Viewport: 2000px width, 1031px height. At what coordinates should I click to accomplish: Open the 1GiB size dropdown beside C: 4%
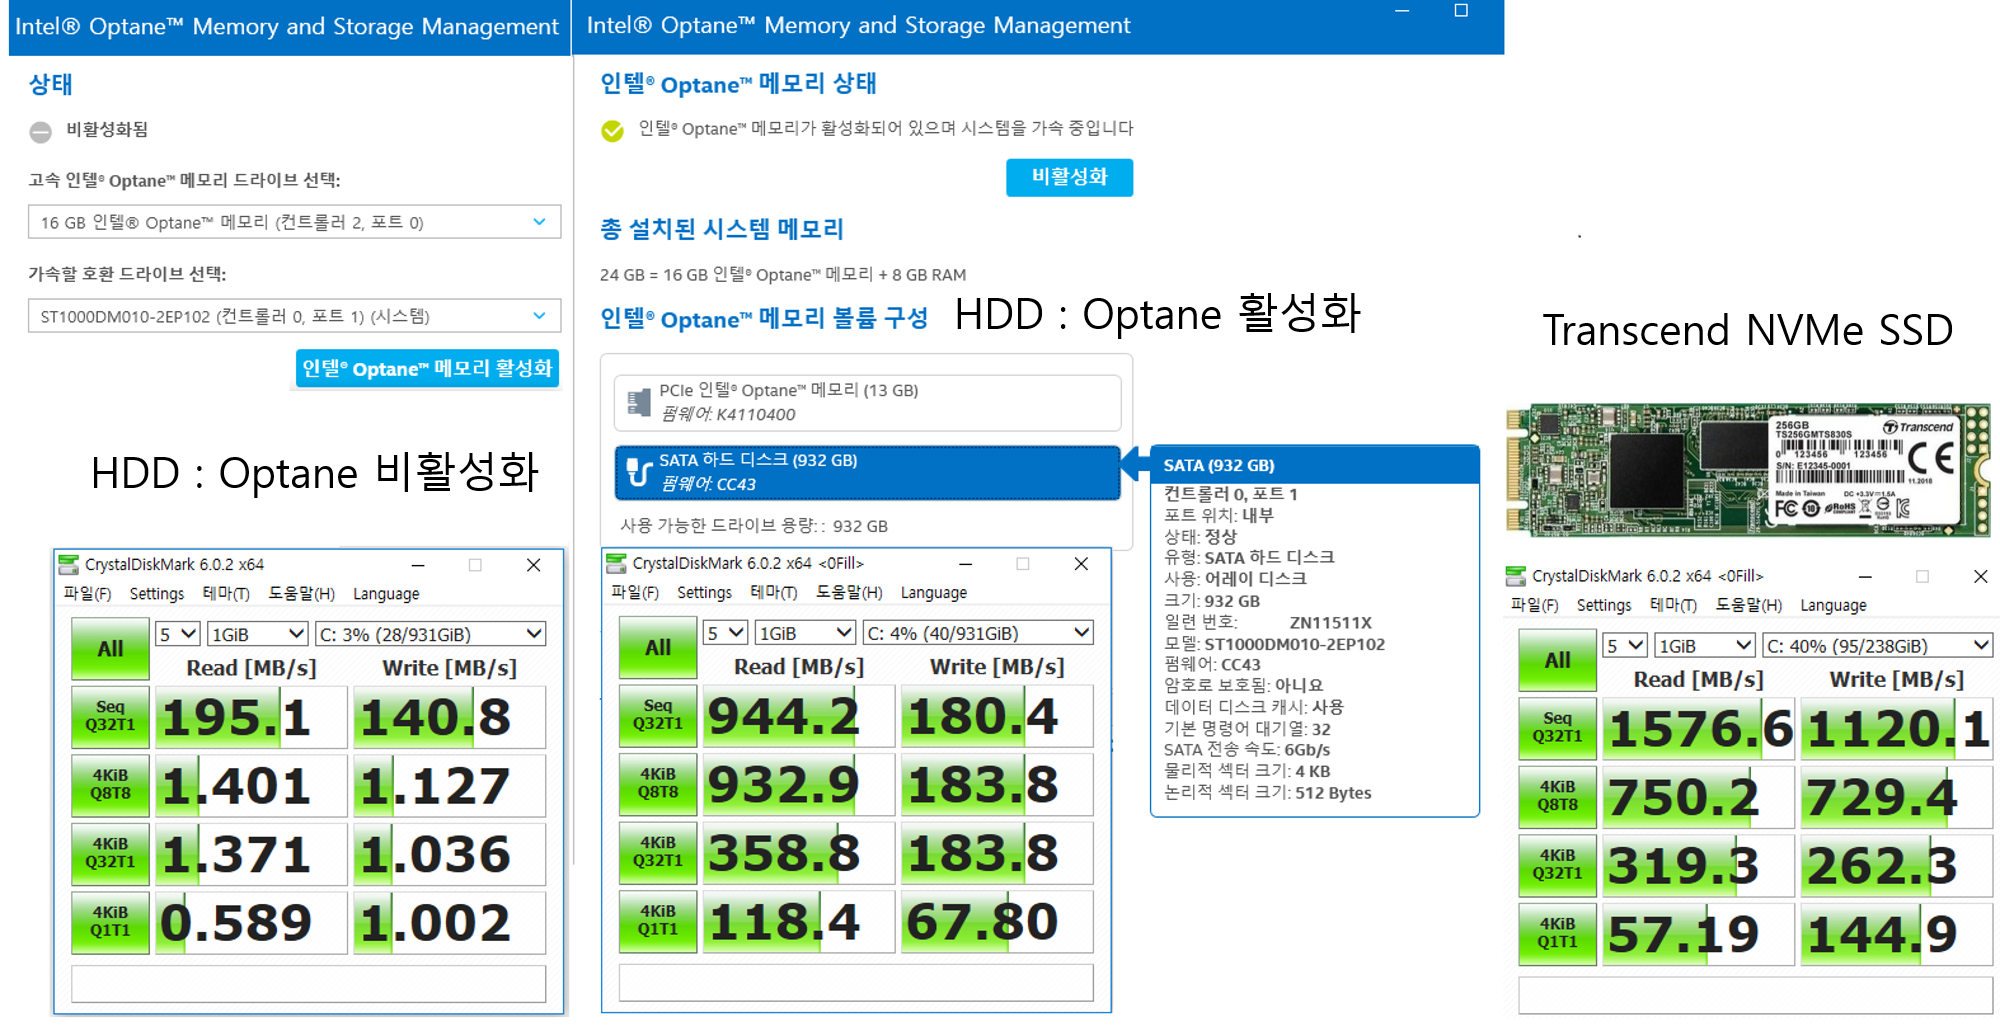[805, 633]
